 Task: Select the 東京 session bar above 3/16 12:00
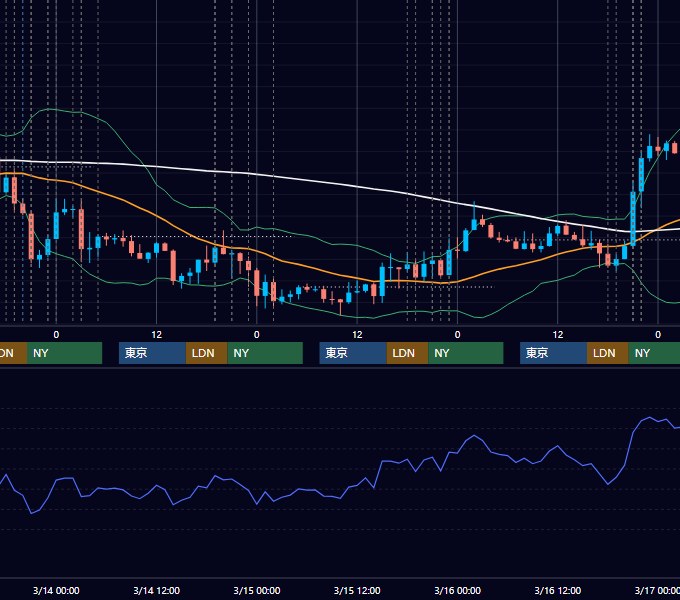click(553, 353)
